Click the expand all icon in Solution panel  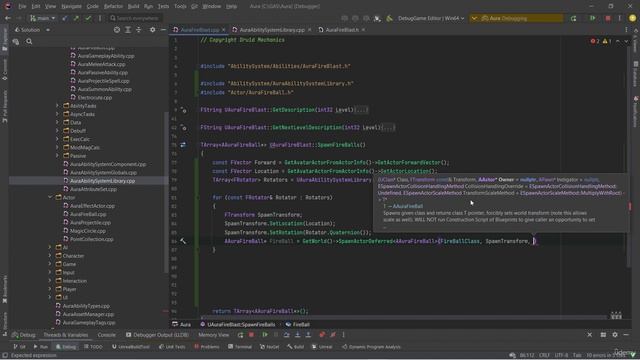pyautogui.click(x=128, y=30)
